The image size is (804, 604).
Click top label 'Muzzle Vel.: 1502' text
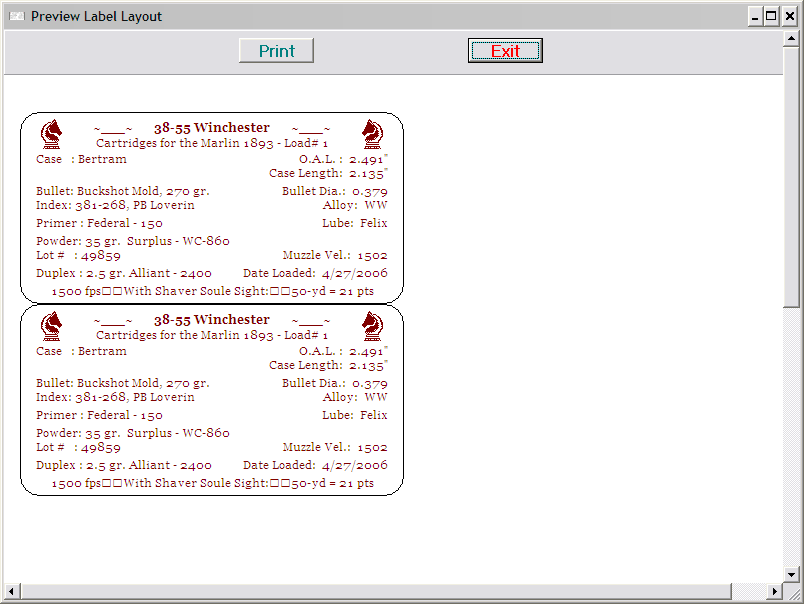[x=335, y=255]
